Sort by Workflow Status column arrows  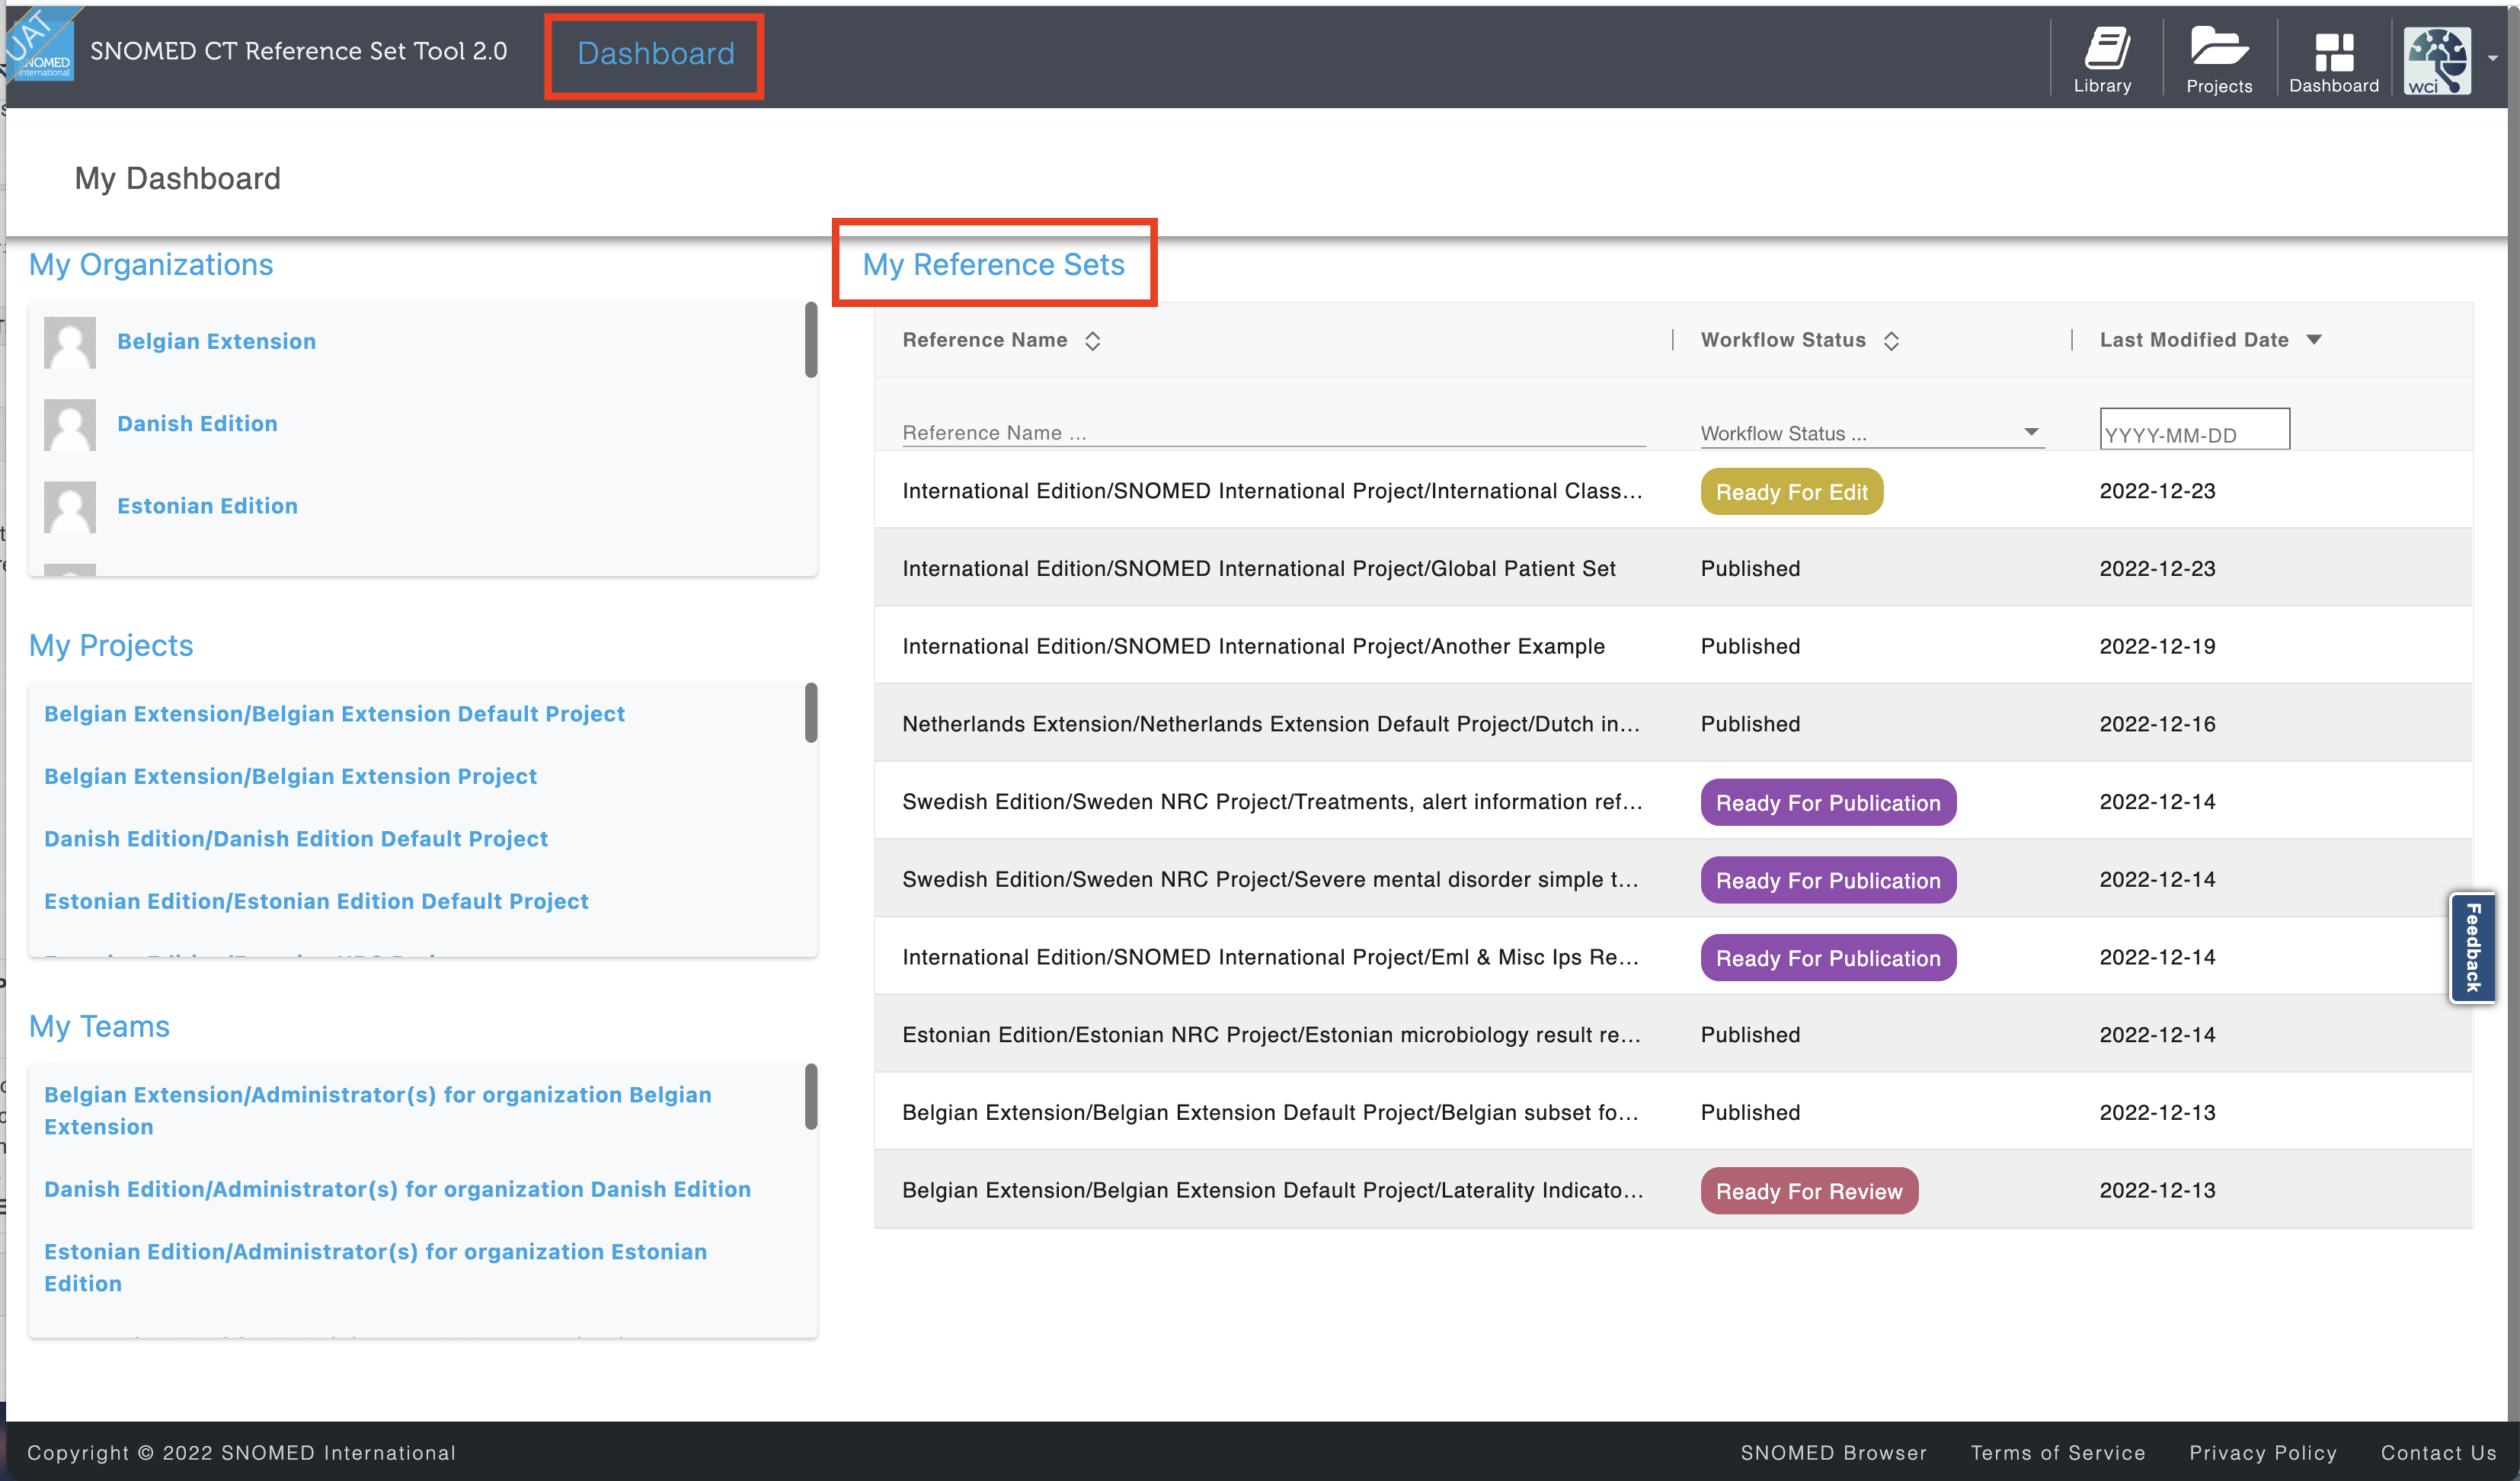[1892, 341]
